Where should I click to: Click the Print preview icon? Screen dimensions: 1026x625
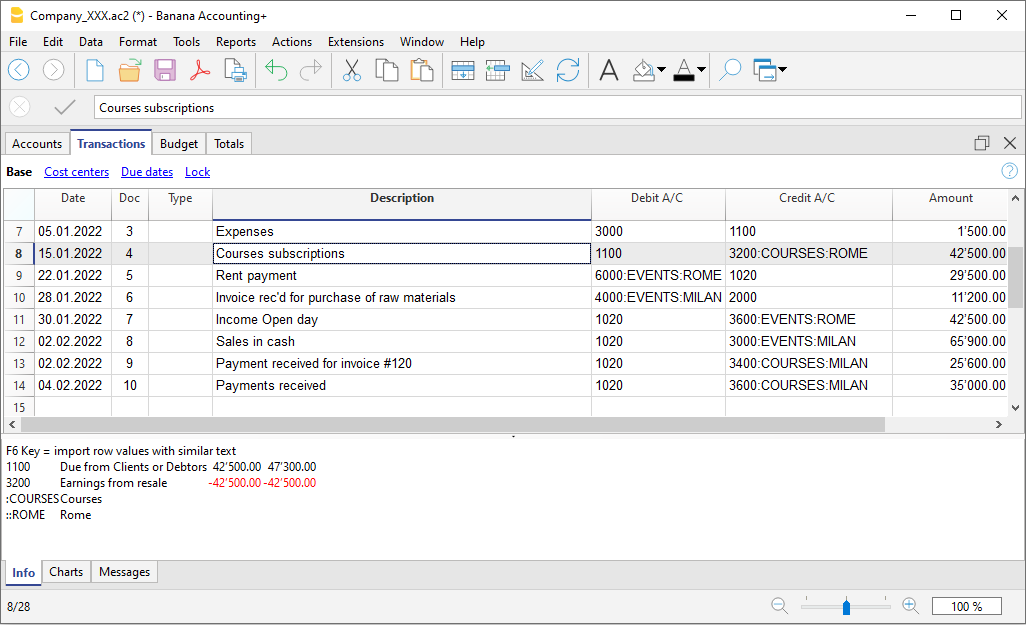[235, 70]
